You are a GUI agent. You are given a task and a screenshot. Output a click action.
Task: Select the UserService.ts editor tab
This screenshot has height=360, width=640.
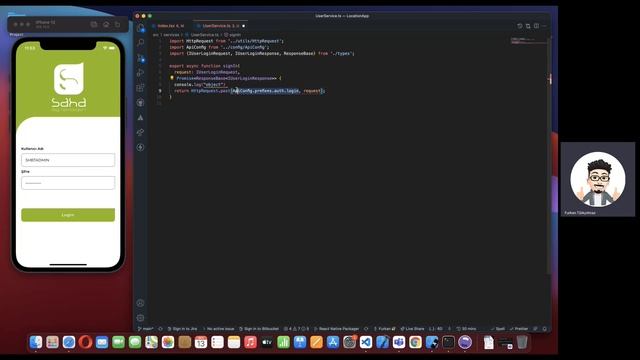[219, 26]
